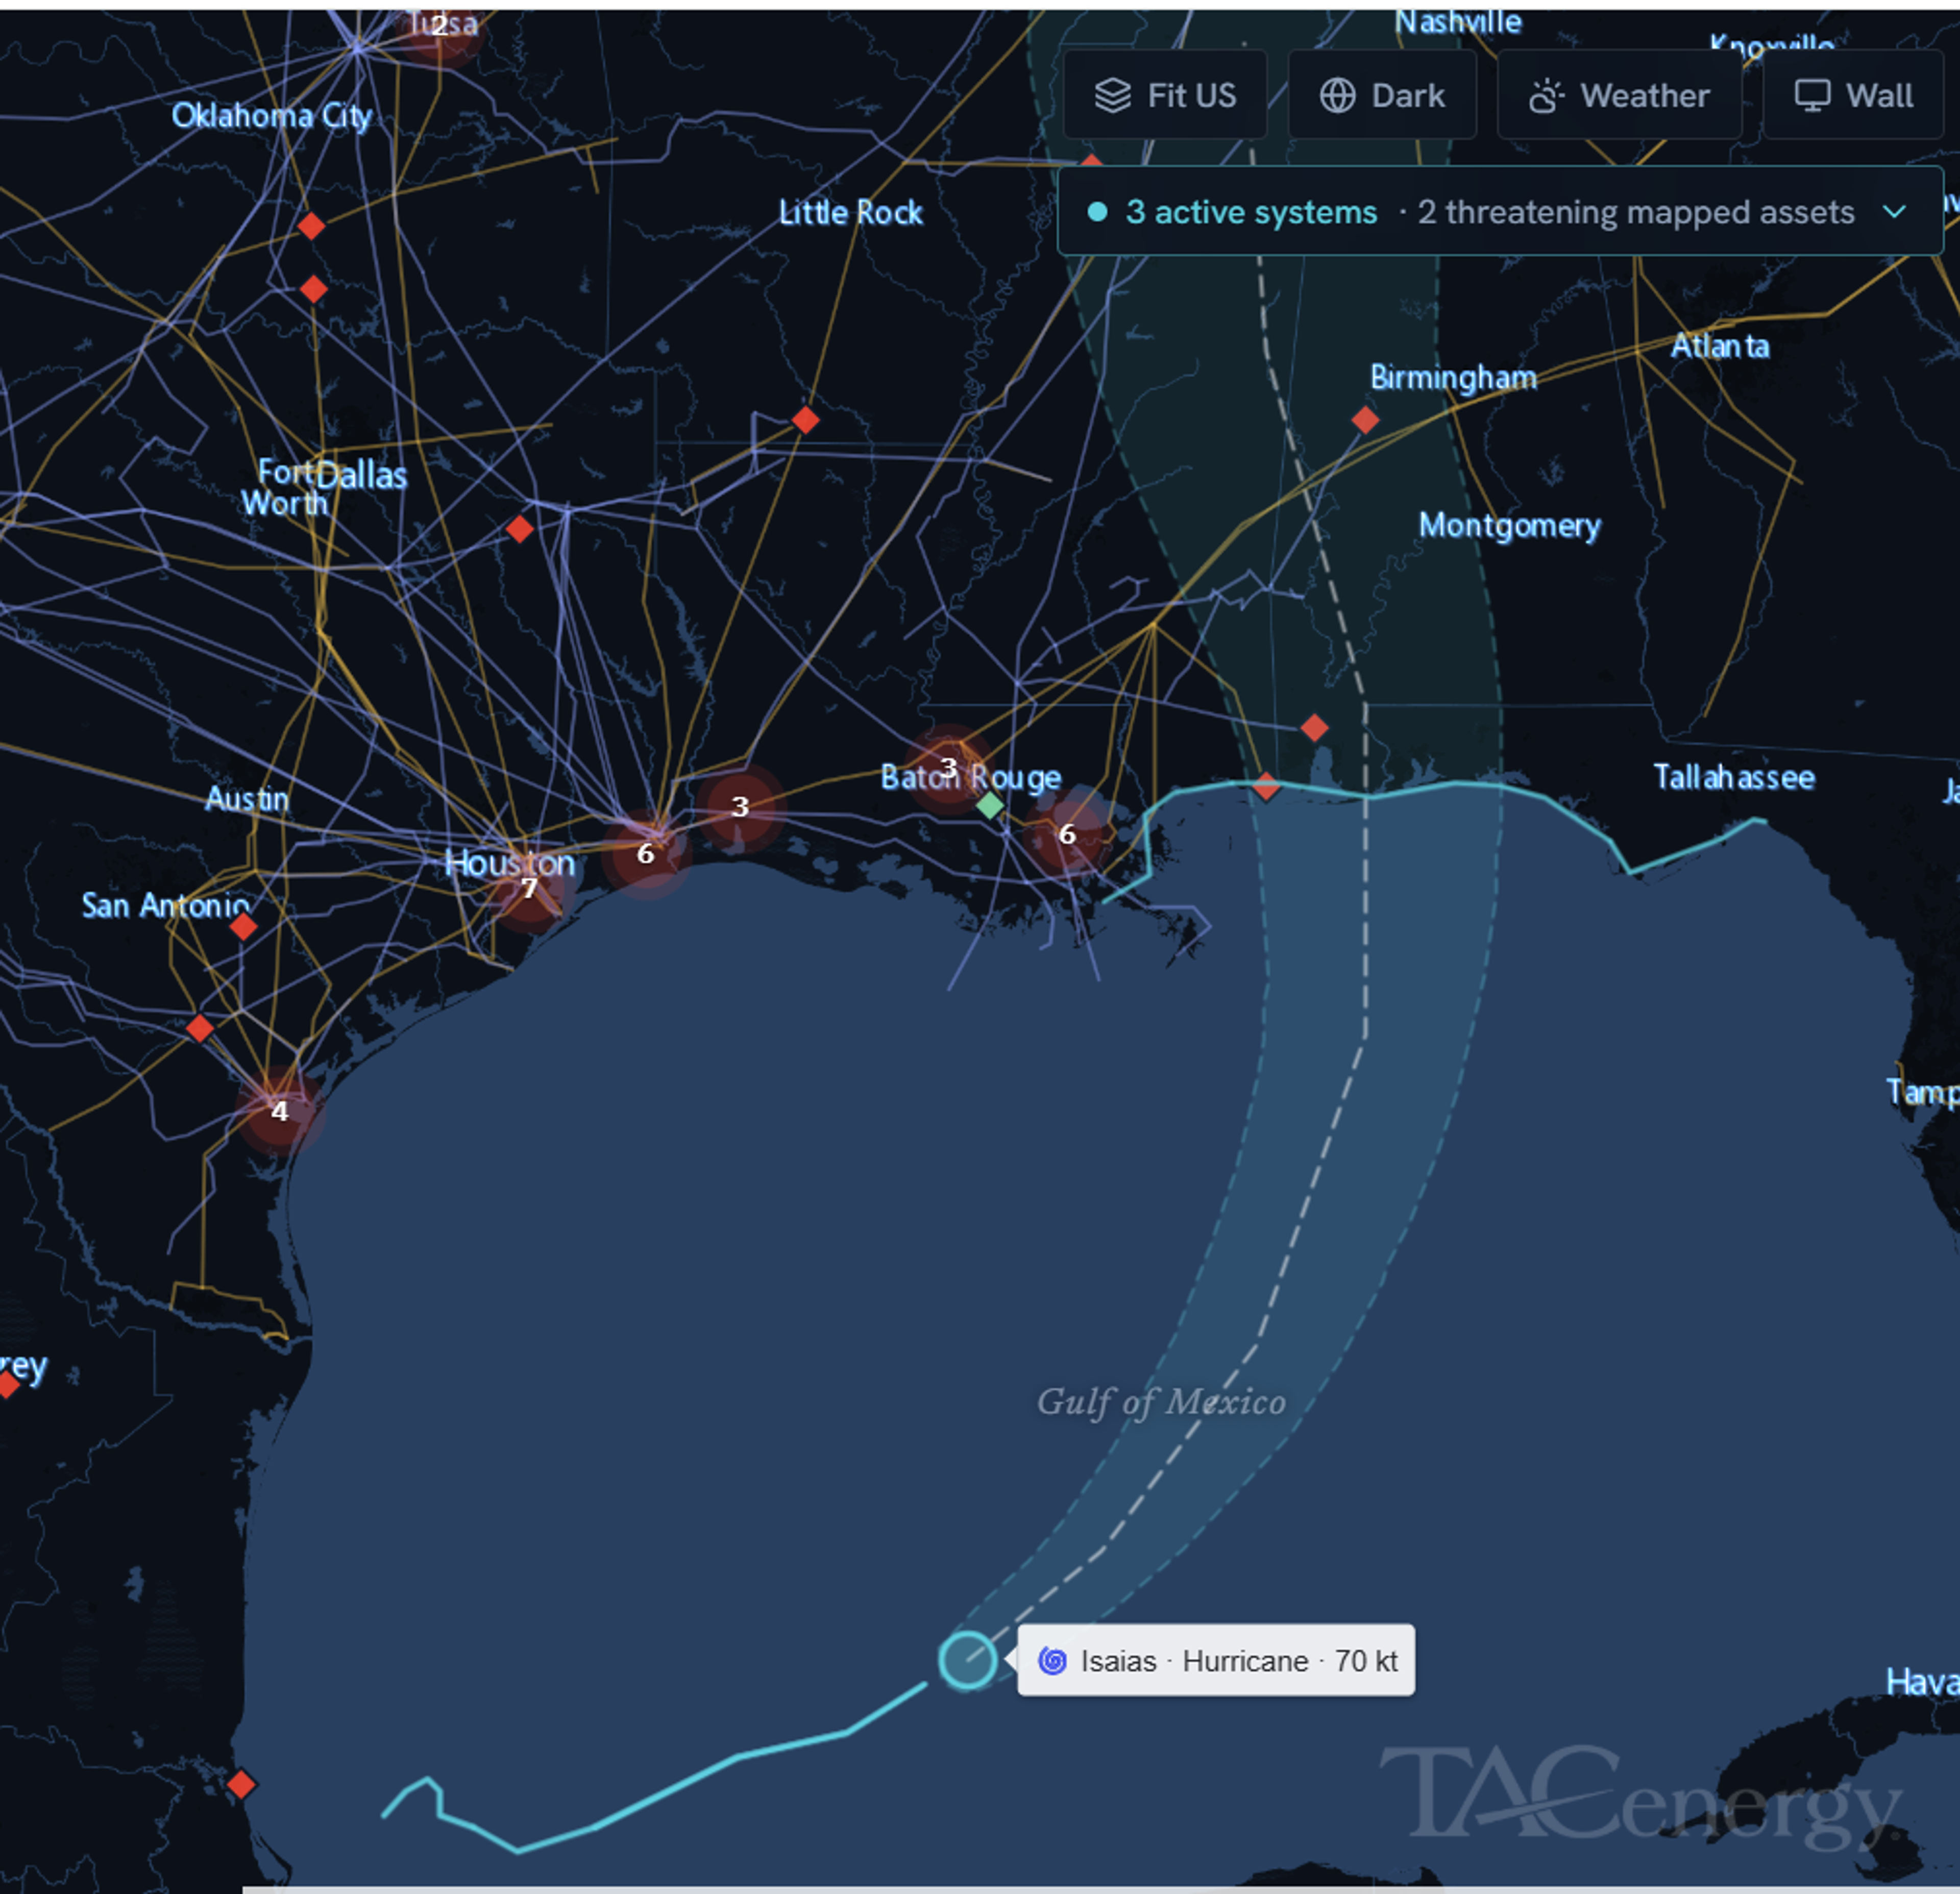Click the Little Rock city label

click(851, 212)
